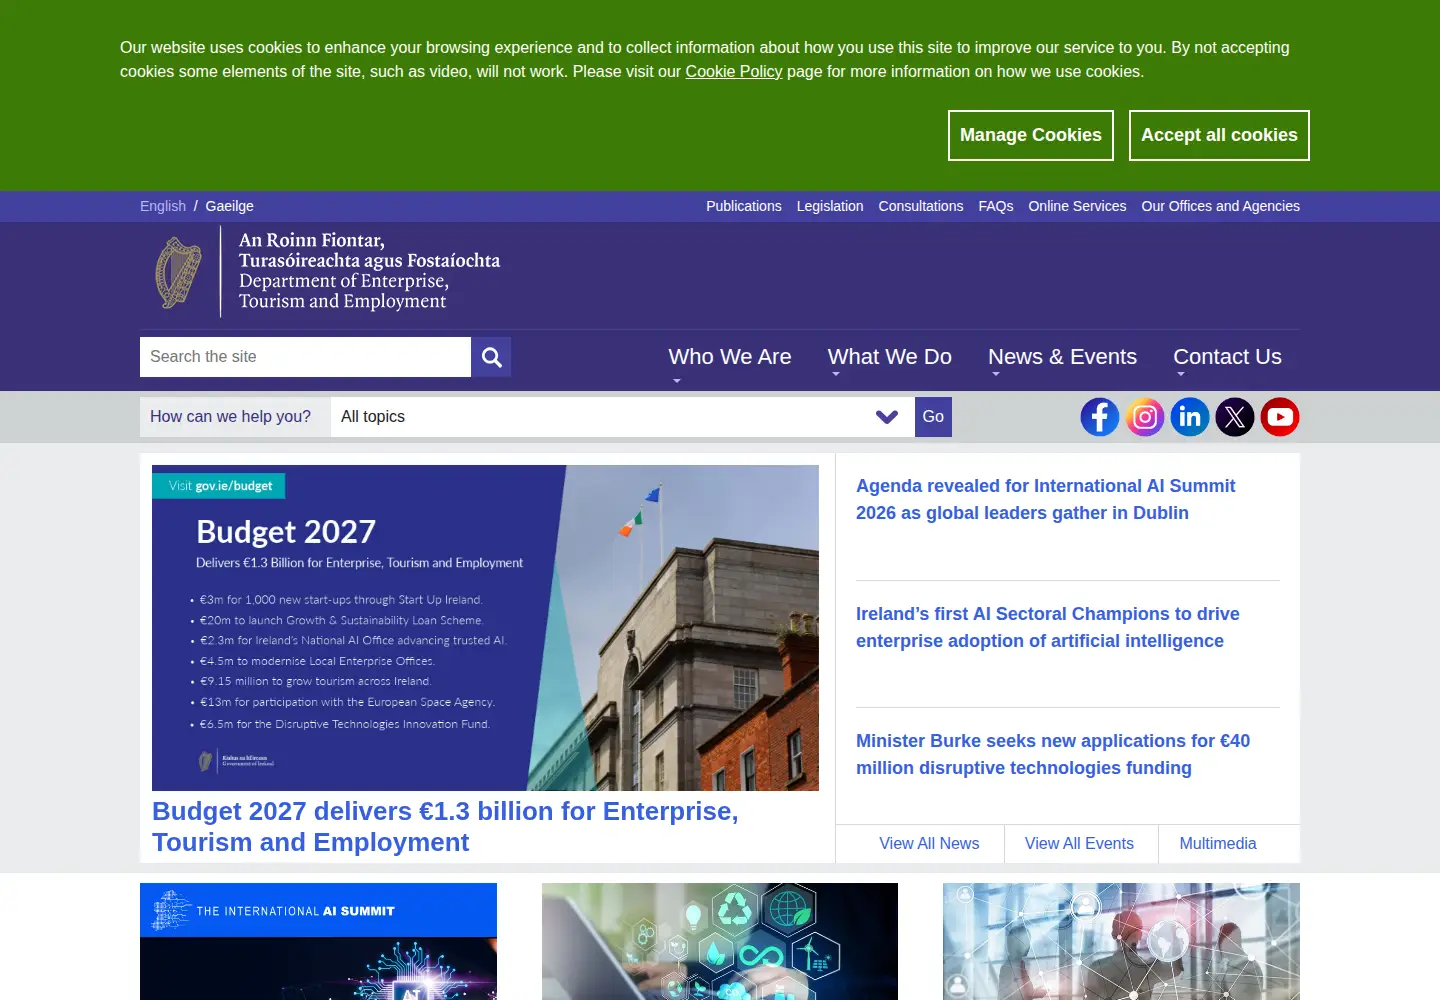The height and width of the screenshot is (1000, 1440).
Task: Open the Publications link
Action: click(744, 206)
